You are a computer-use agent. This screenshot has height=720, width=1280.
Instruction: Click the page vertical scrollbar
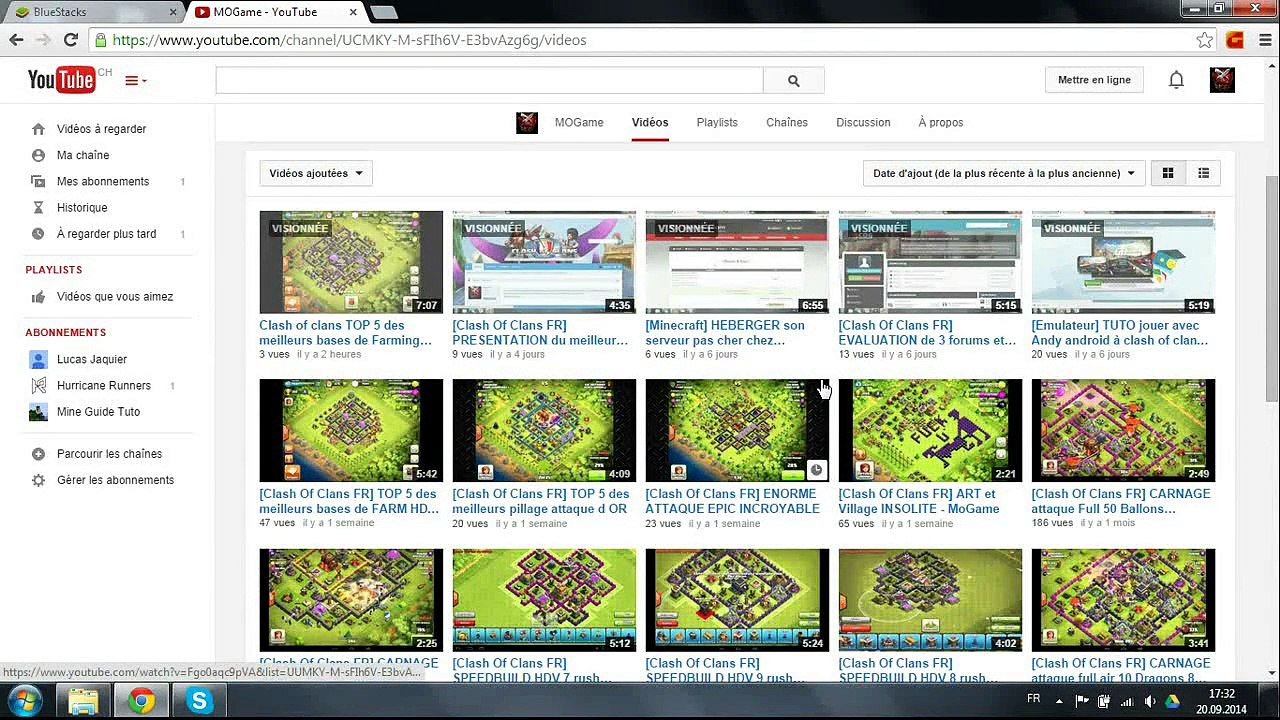(1272, 288)
